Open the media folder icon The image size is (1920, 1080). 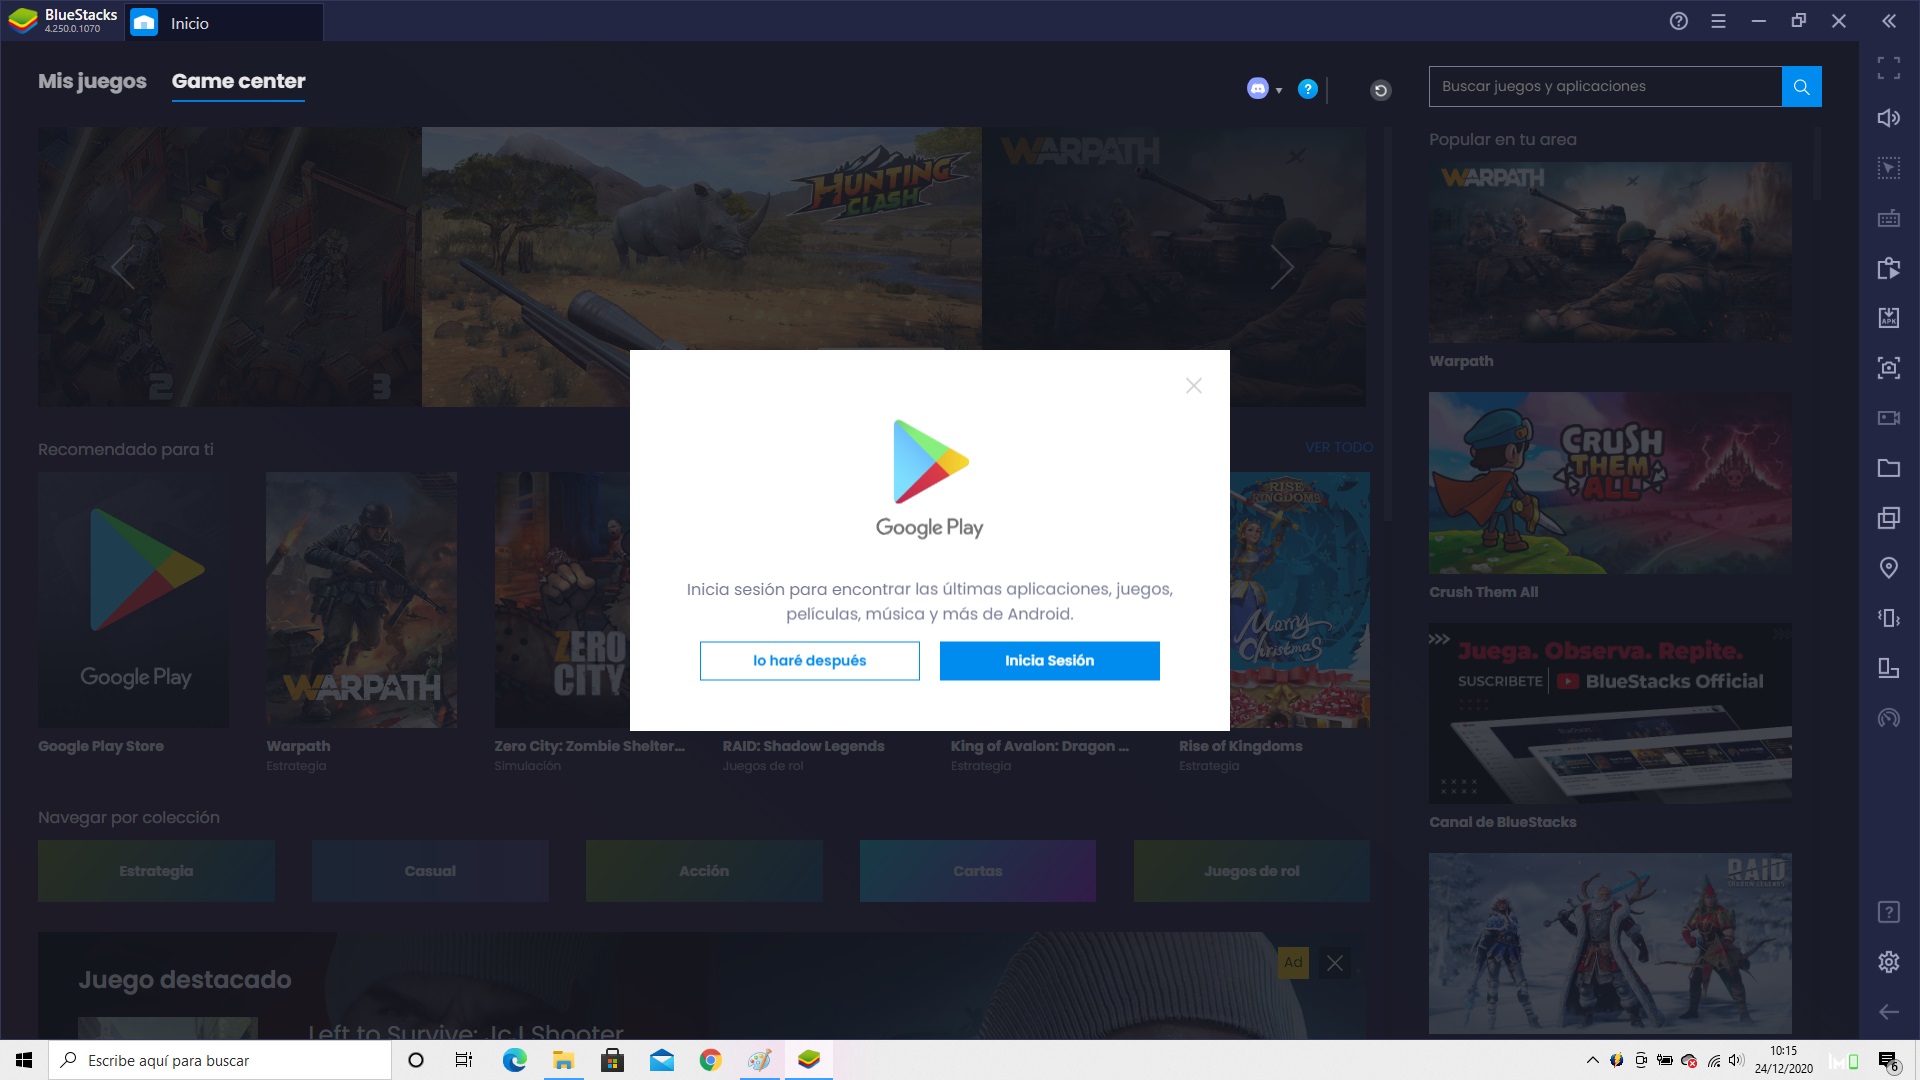tap(1888, 468)
